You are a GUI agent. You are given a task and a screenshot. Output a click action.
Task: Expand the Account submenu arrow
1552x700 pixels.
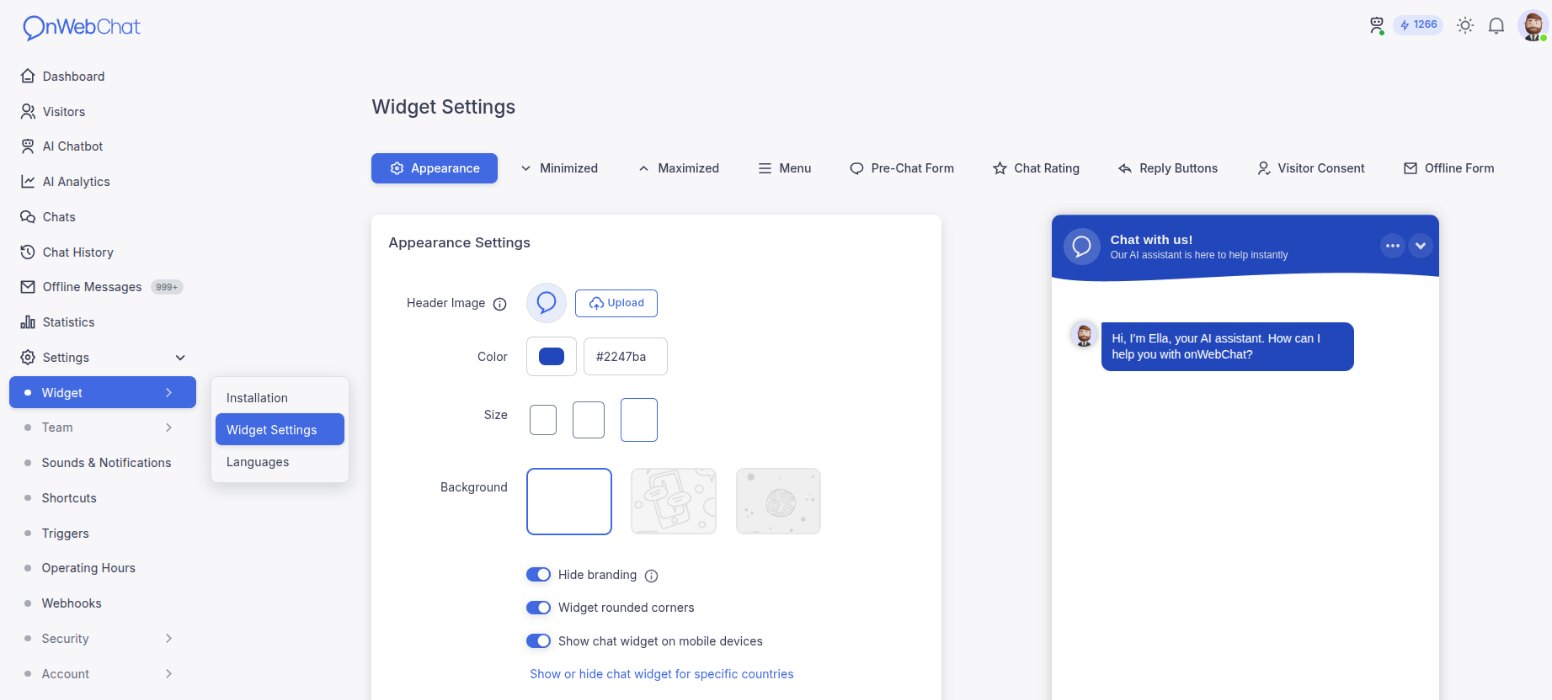(168, 673)
